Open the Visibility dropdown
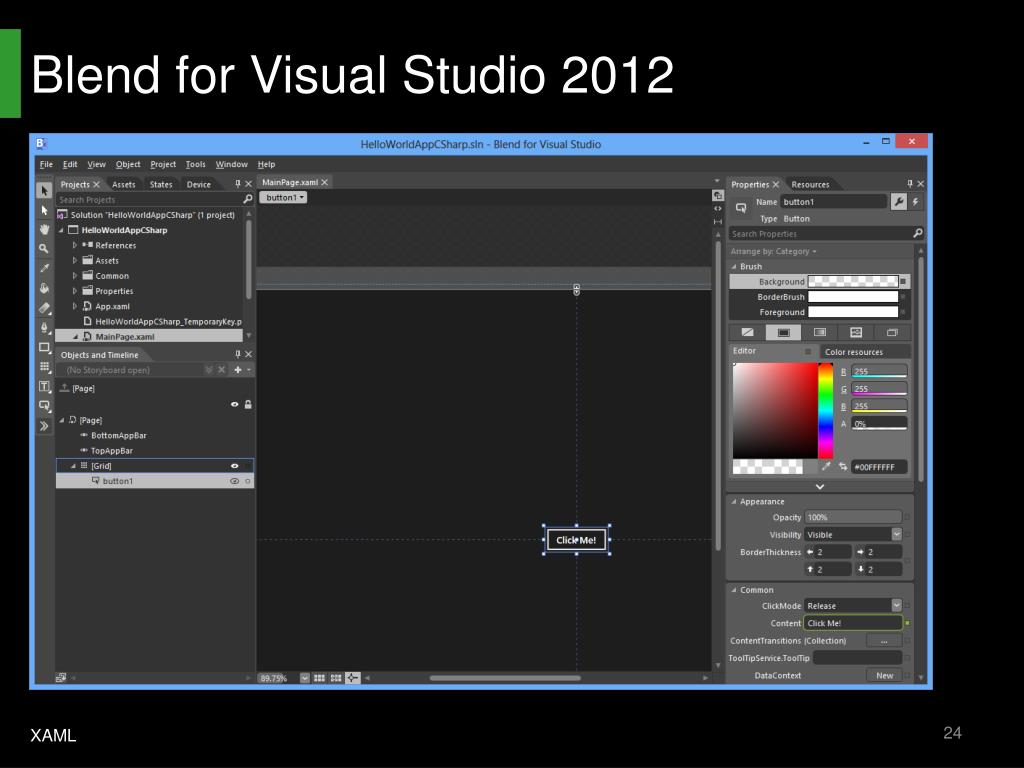This screenshot has height=768, width=1024. (x=897, y=534)
